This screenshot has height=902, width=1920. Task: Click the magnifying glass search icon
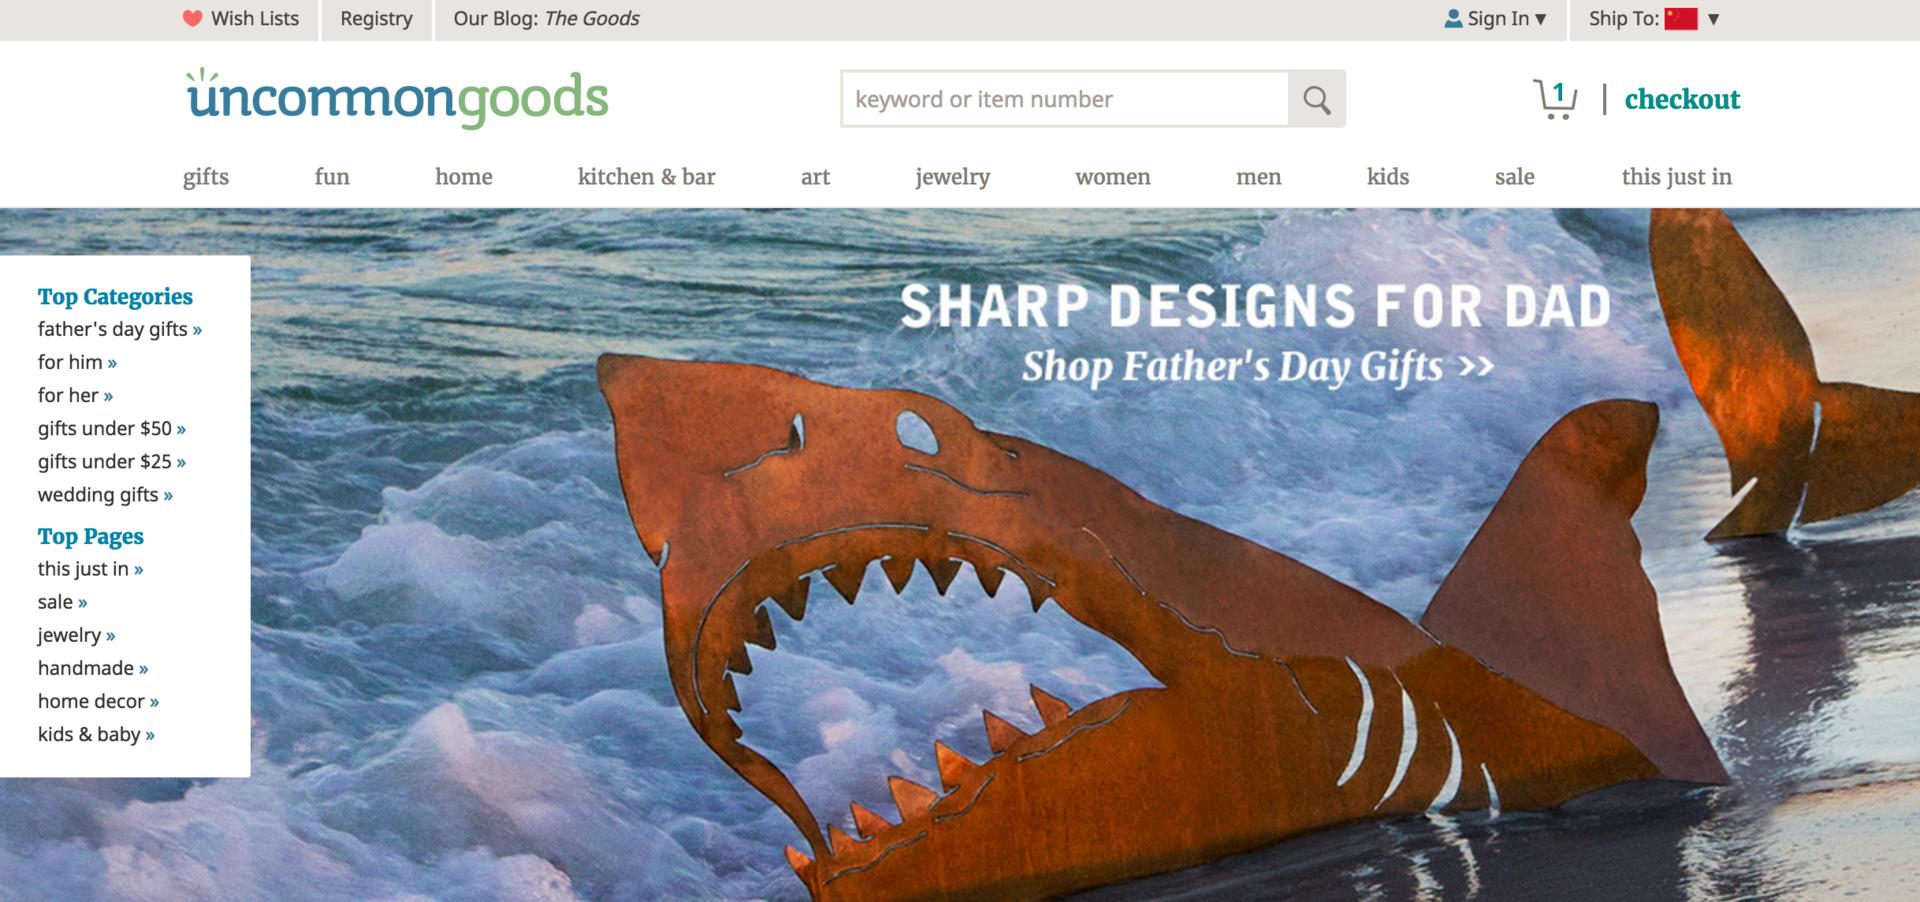point(1316,99)
